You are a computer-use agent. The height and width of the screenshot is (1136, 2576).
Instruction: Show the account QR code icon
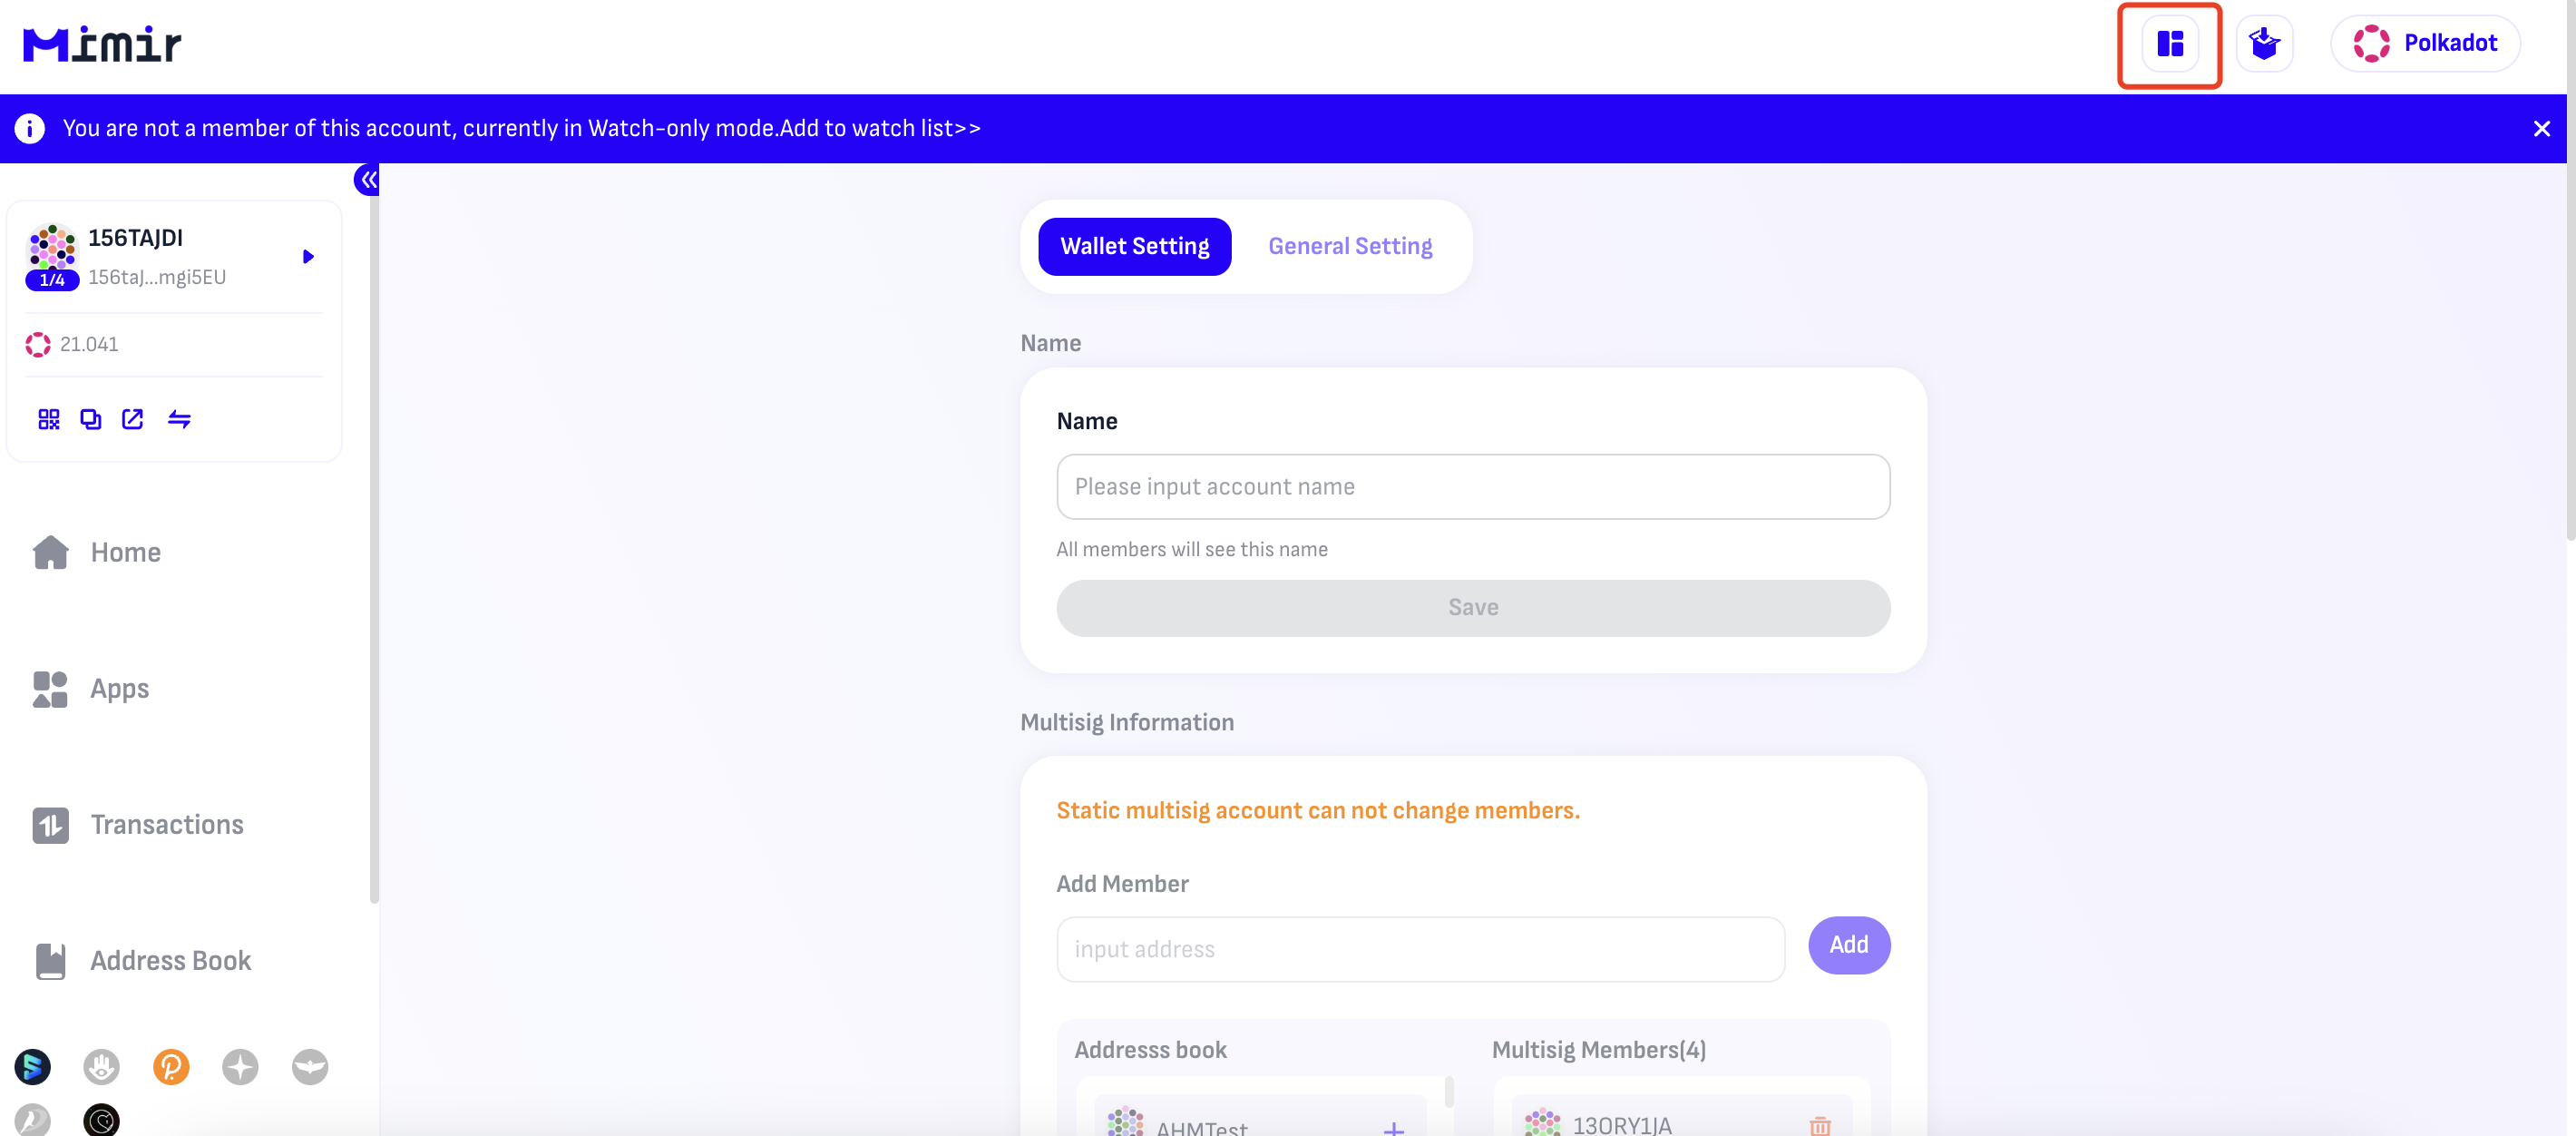tap(49, 419)
